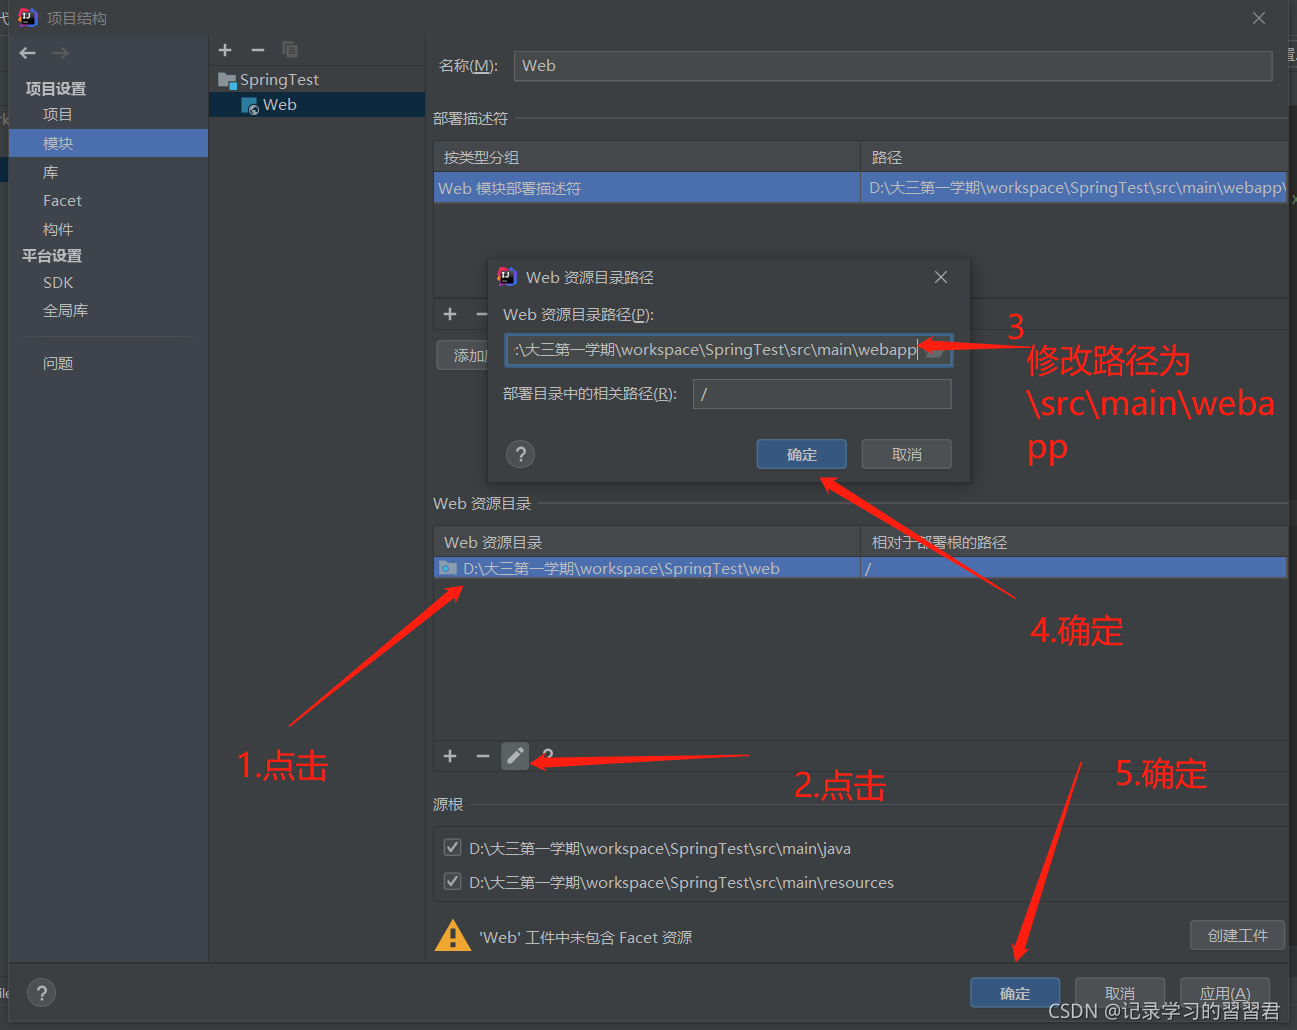Click the warning icon beside the Facet message
The image size is (1297, 1030).
tap(453, 936)
